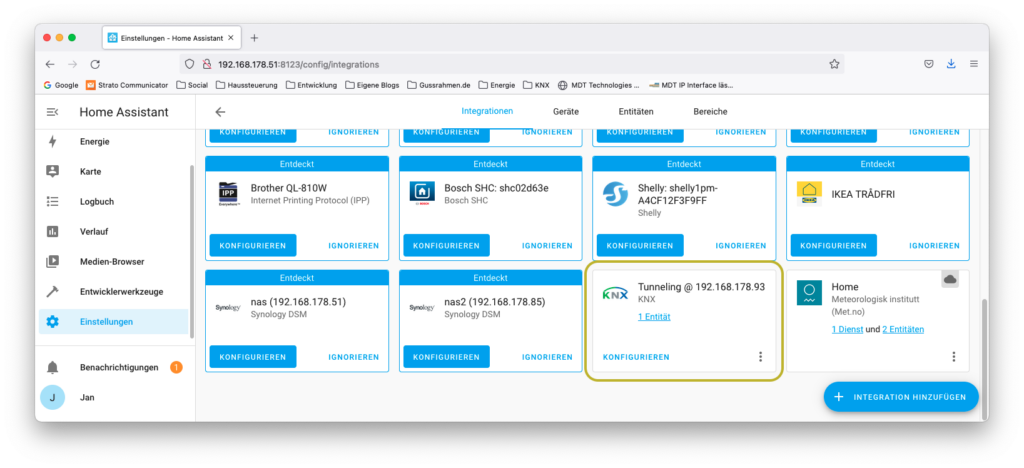Switch to the Entitäten tab
This screenshot has height=468, width=1024.
[636, 112]
